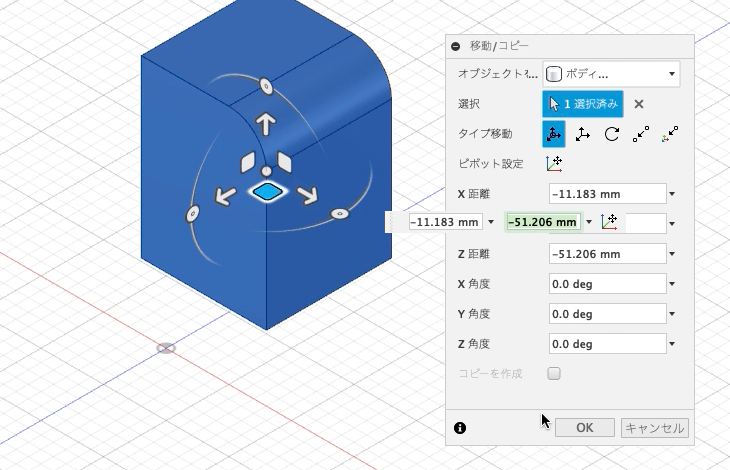The image size is (730, 470).
Task: Click the right vertical plane manipulator handle
Action: pyautogui.click(x=284, y=162)
